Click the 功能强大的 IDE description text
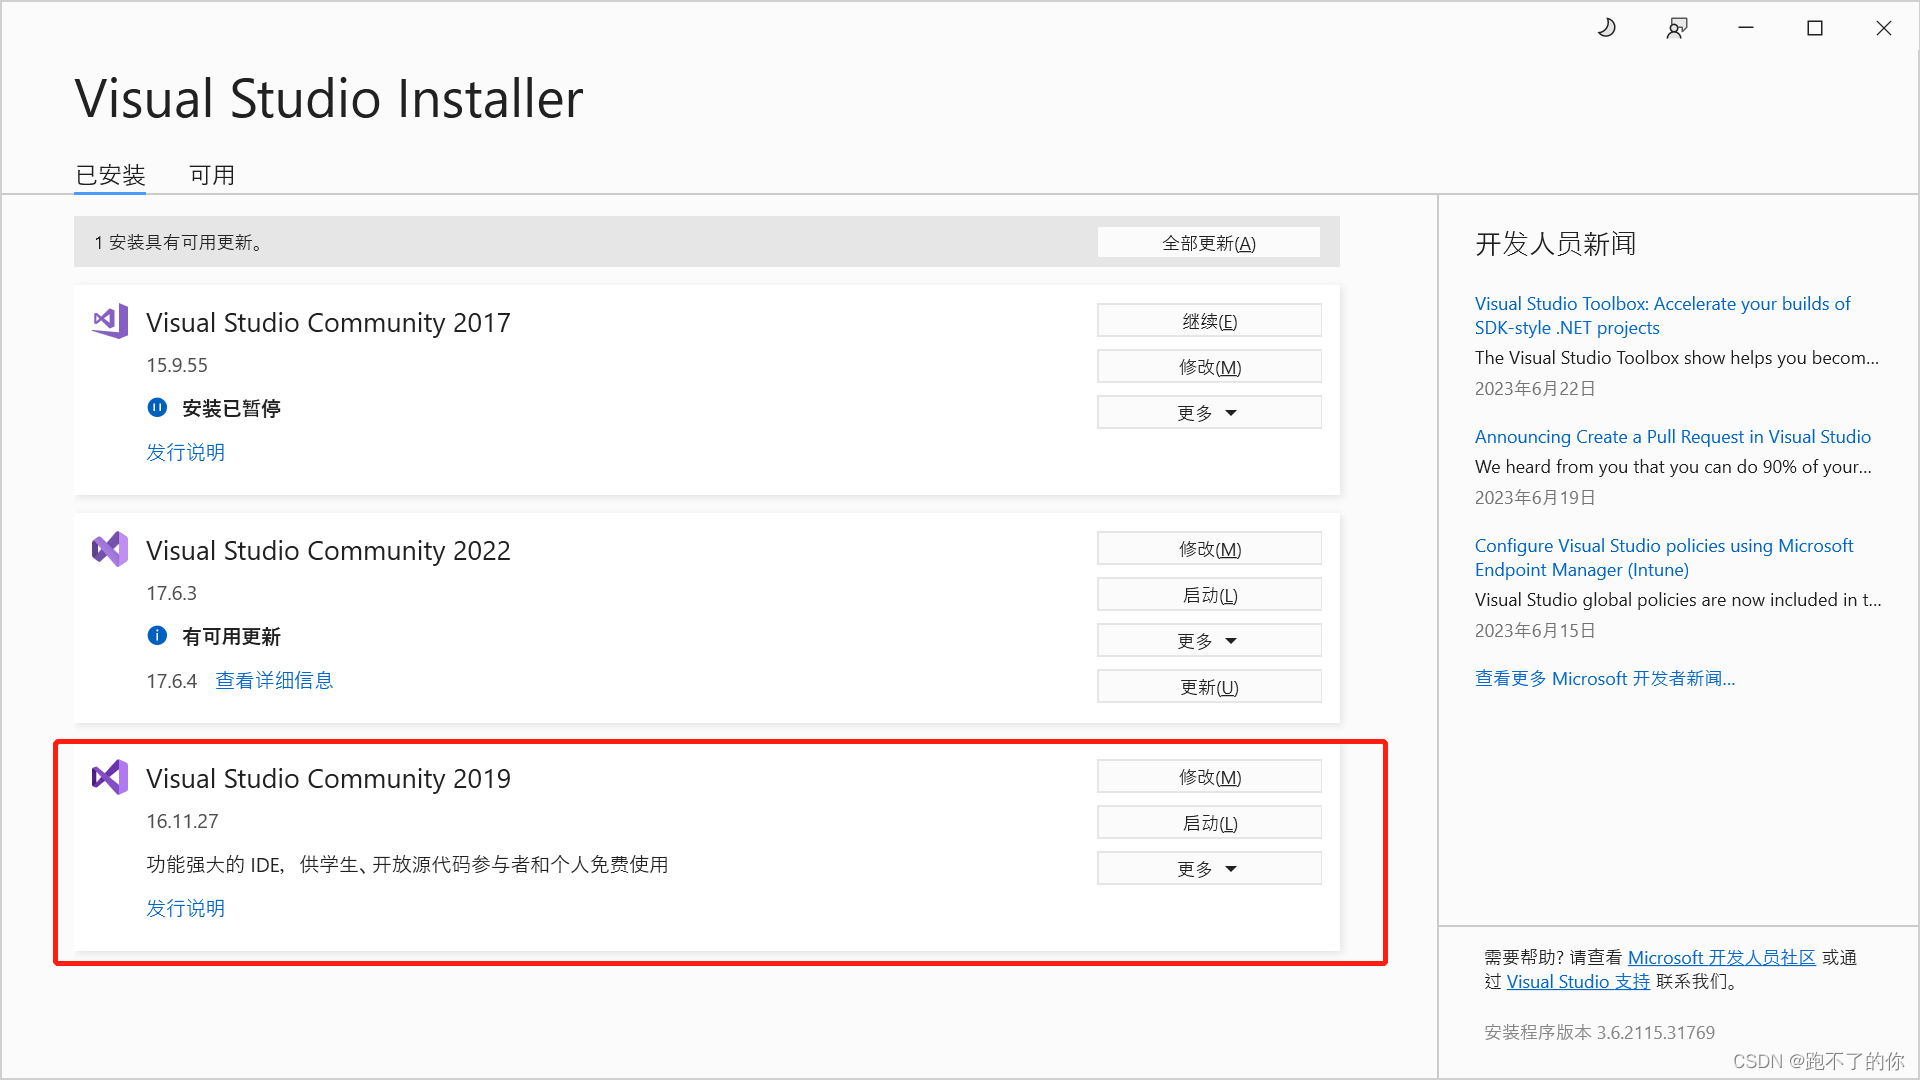 (407, 865)
